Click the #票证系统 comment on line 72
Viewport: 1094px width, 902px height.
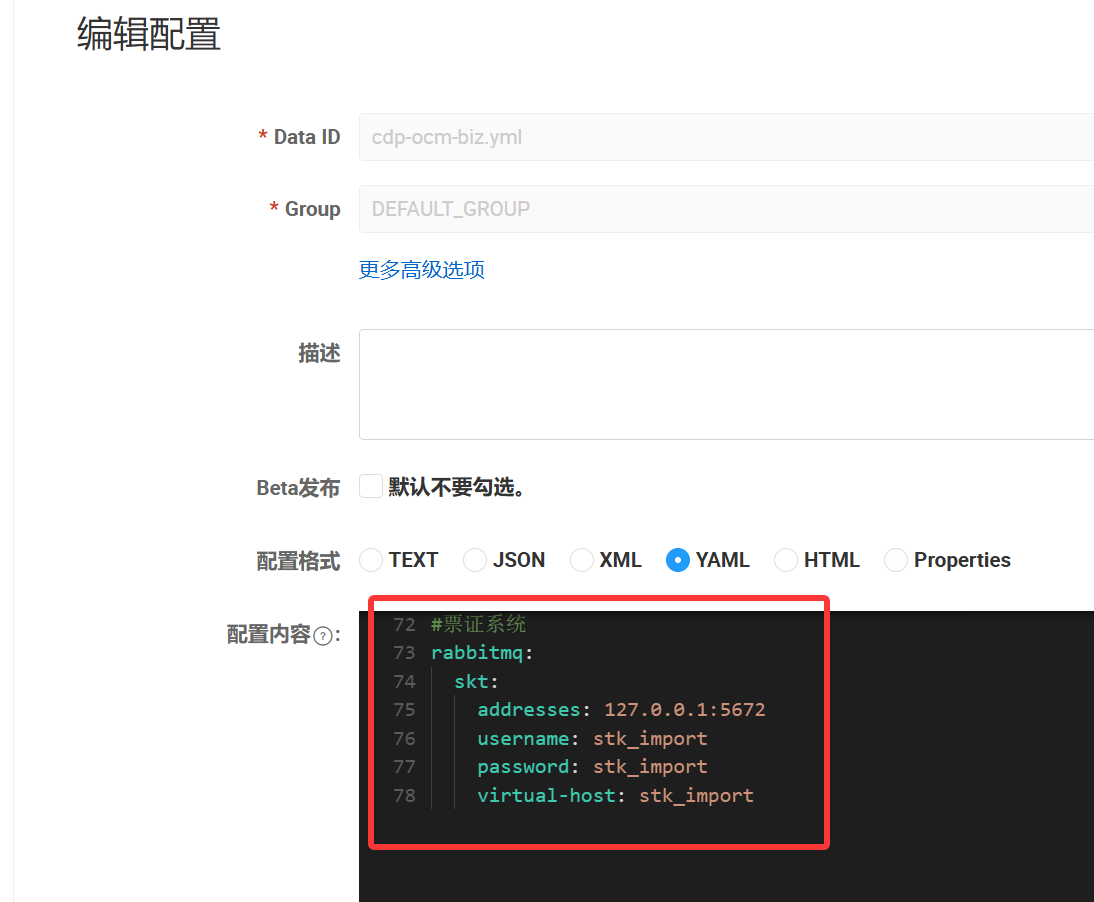tap(477, 623)
